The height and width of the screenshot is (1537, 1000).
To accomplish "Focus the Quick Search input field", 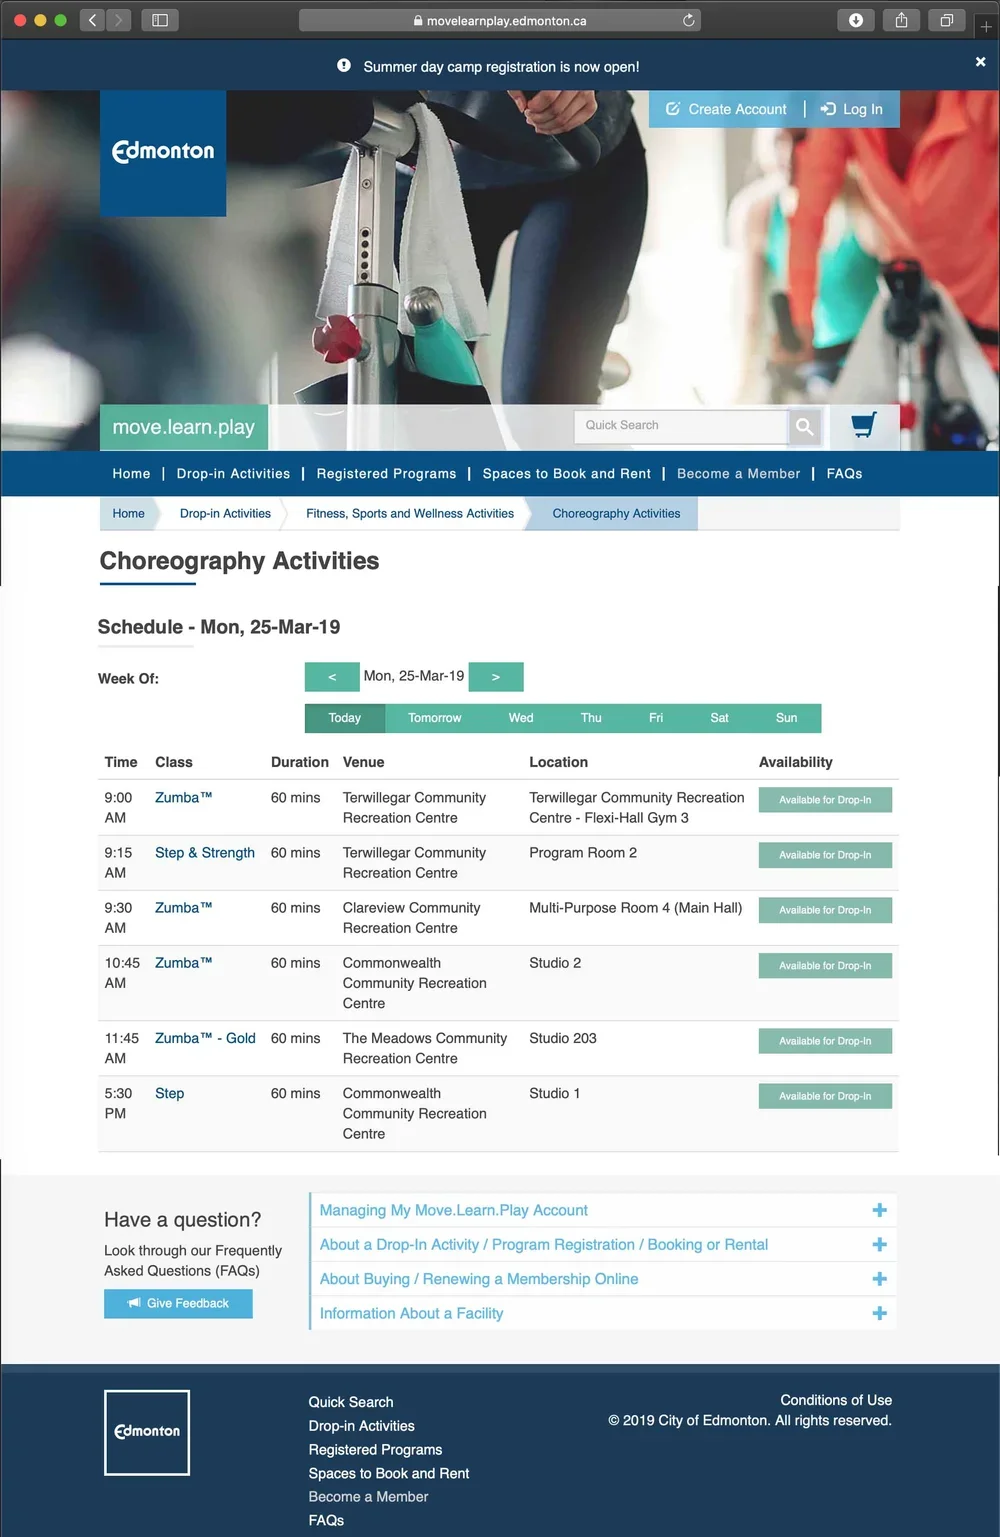I will tap(681, 426).
